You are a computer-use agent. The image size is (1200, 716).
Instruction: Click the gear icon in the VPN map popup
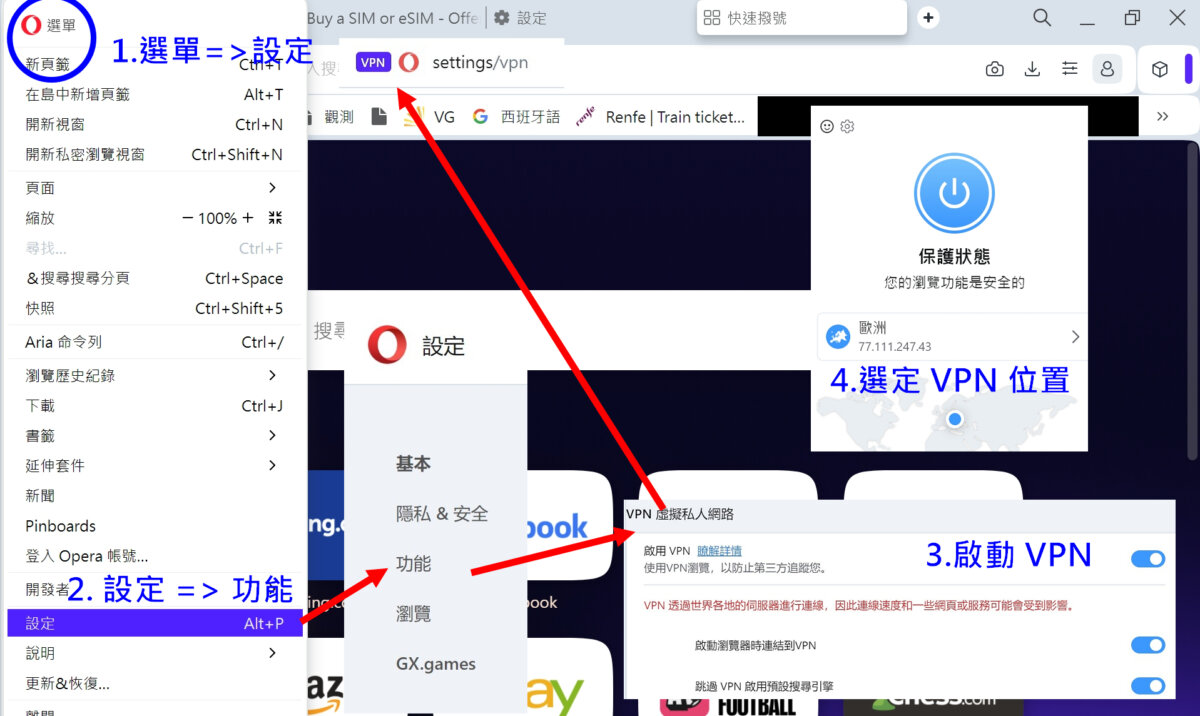pyautogui.click(x=847, y=126)
